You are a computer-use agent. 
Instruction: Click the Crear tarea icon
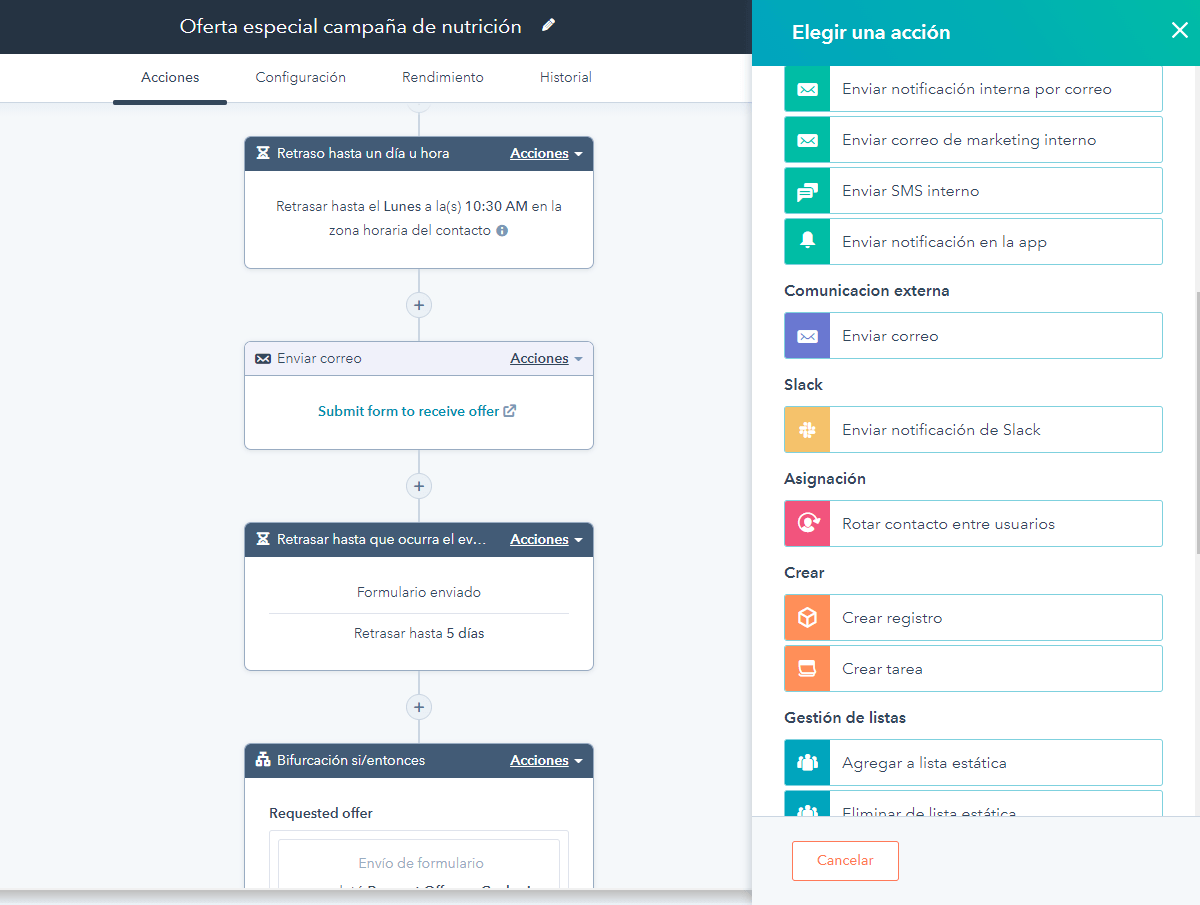[x=807, y=669]
